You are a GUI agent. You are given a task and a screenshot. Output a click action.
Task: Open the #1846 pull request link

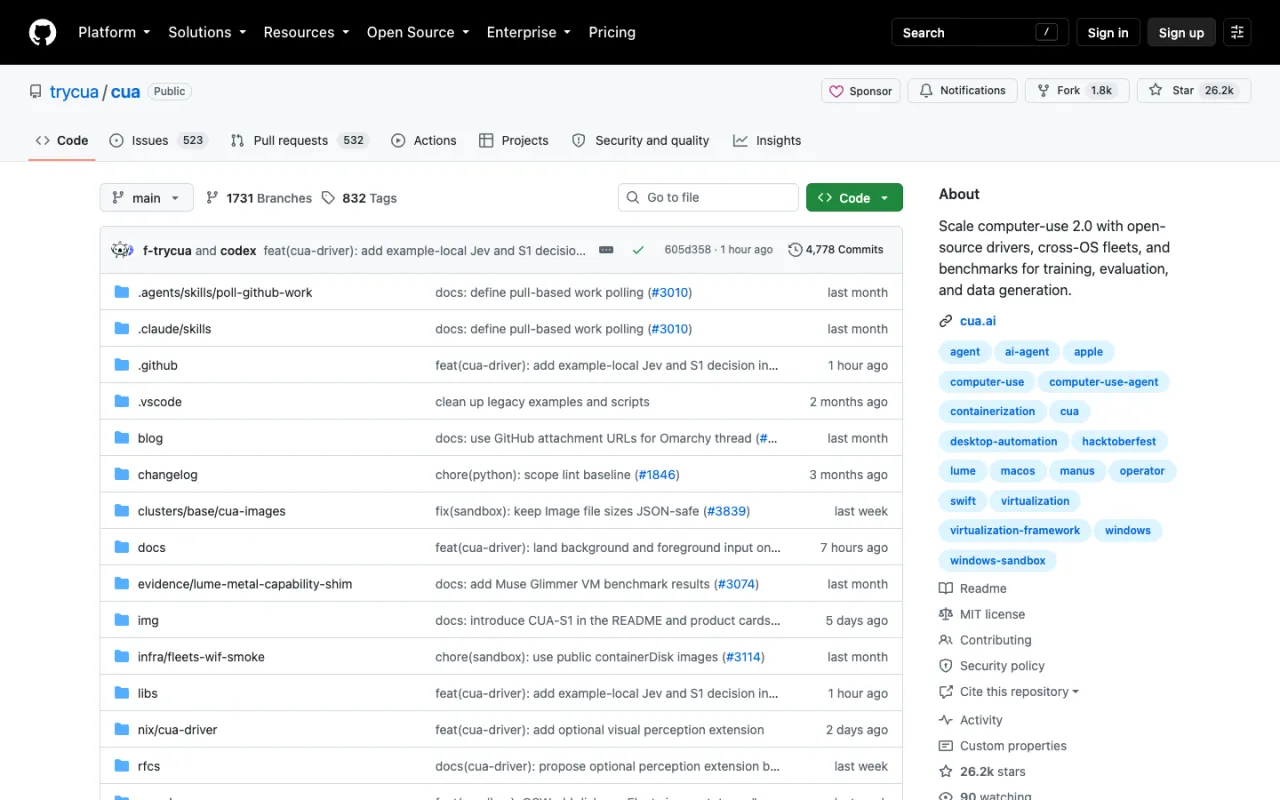pyautogui.click(x=657, y=475)
